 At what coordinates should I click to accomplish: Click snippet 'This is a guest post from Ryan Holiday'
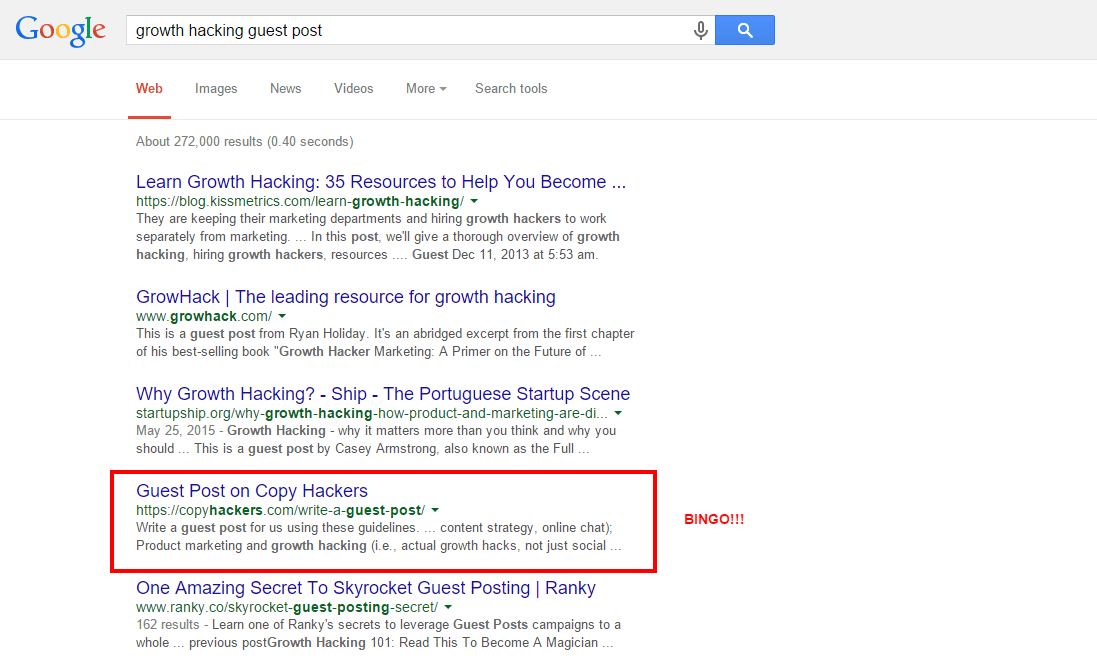click(x=385, y=343)
